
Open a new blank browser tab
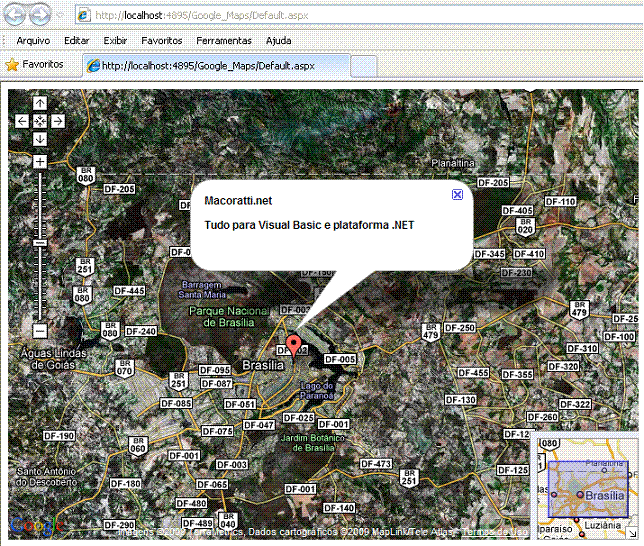pos(363,66)
